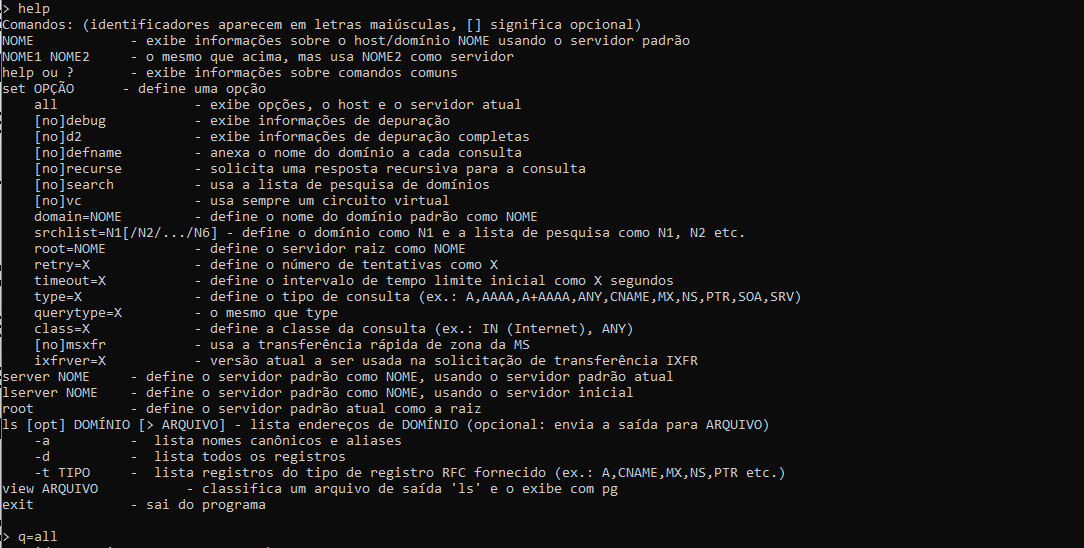Click the 'timeout=X' option line
Image resolution: width=1084 pixels, height=548 pixels.
70,280
